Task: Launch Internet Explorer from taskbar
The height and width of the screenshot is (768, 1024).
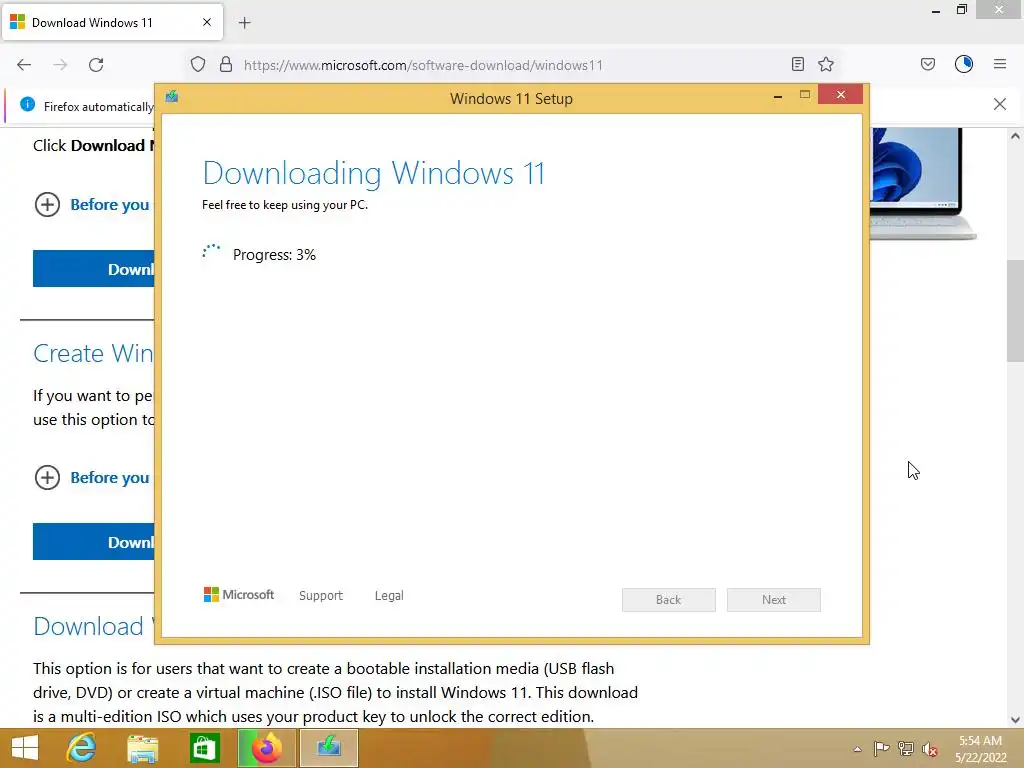Action: [82, 748]
